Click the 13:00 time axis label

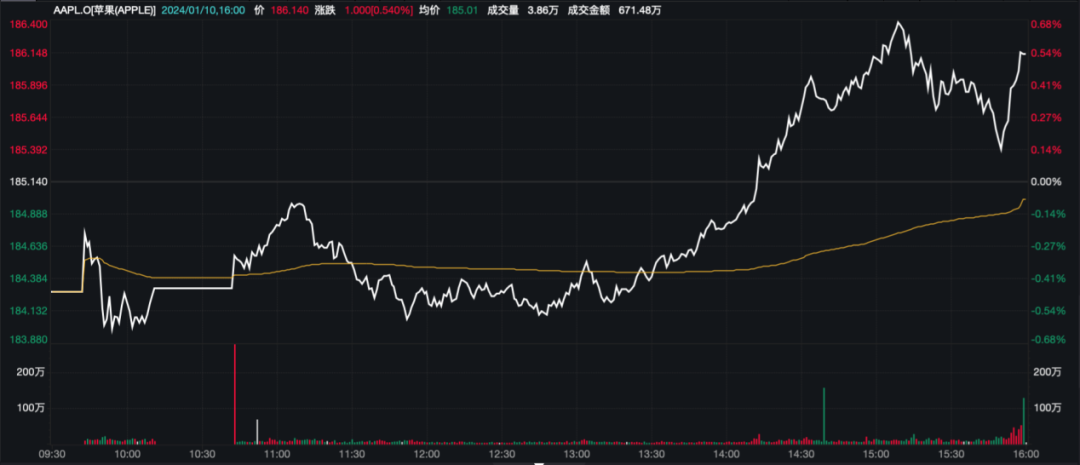577,455
